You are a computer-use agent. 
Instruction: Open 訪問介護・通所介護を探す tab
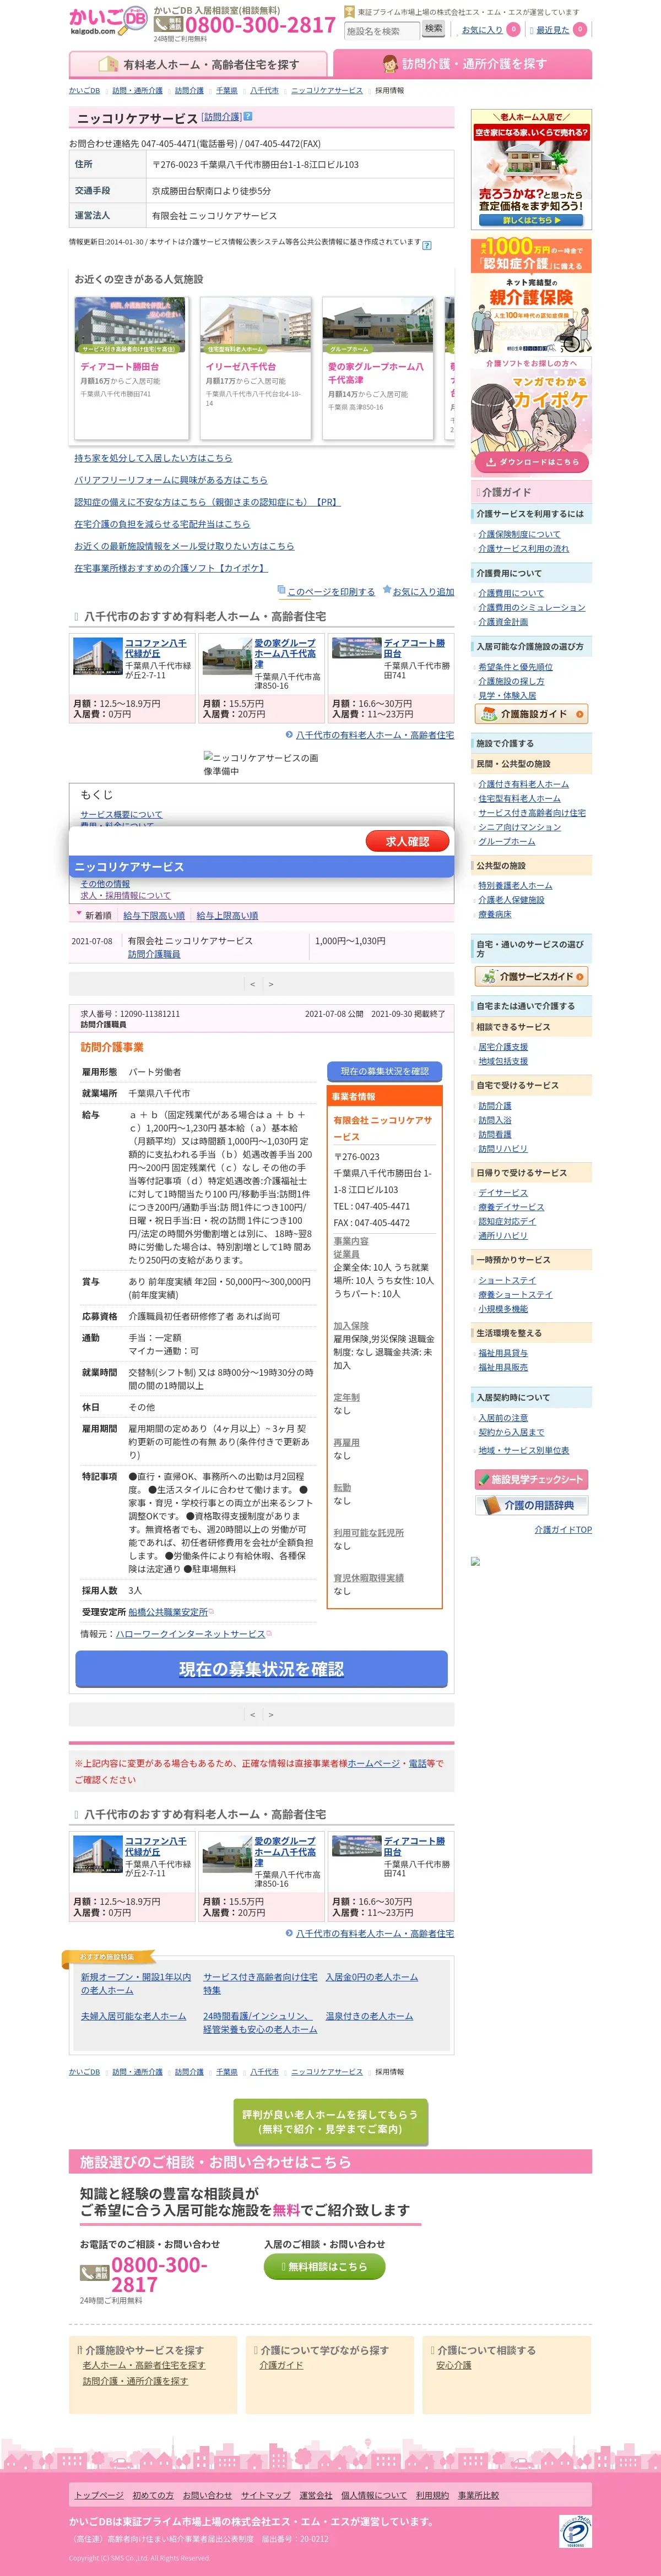(463, 64)
